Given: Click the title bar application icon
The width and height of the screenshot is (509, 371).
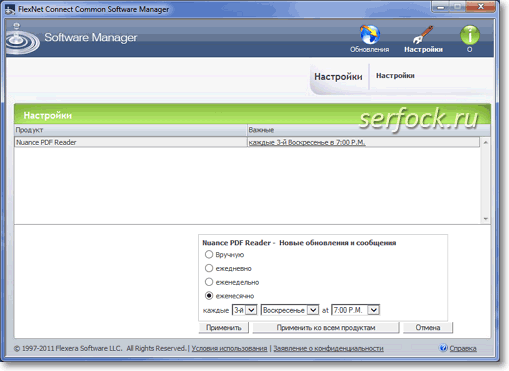Looking at the screenshot, I should (10, 9).
